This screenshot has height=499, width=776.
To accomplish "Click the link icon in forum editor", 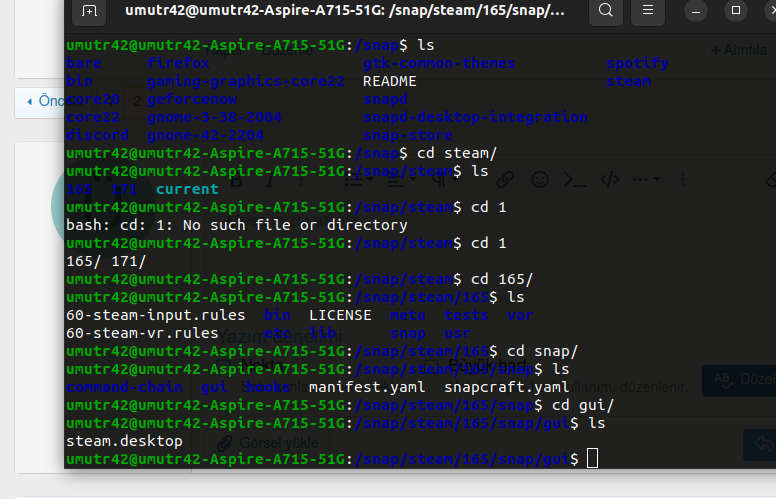I will (x=505, y=179).
